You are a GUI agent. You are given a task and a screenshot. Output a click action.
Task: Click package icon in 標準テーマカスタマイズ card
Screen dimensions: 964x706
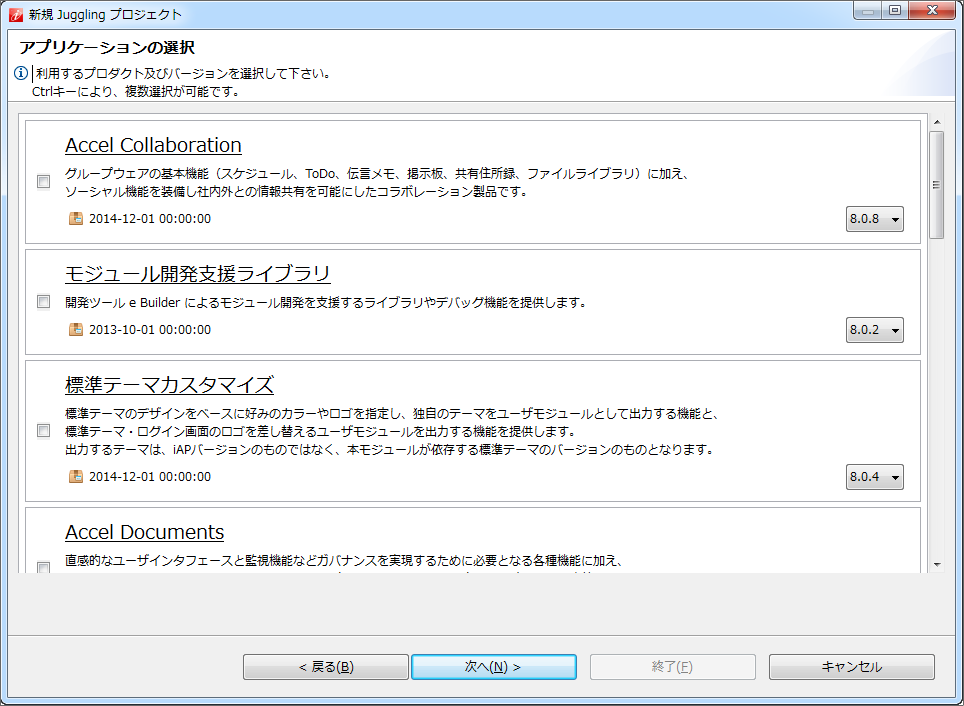coord(76,476)
